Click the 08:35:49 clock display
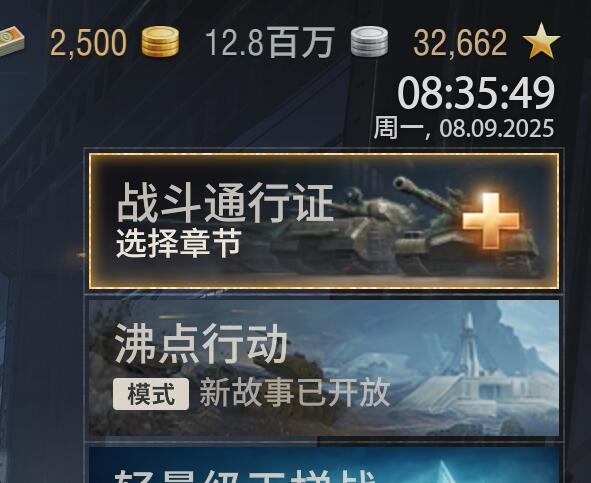 point(476,93)
